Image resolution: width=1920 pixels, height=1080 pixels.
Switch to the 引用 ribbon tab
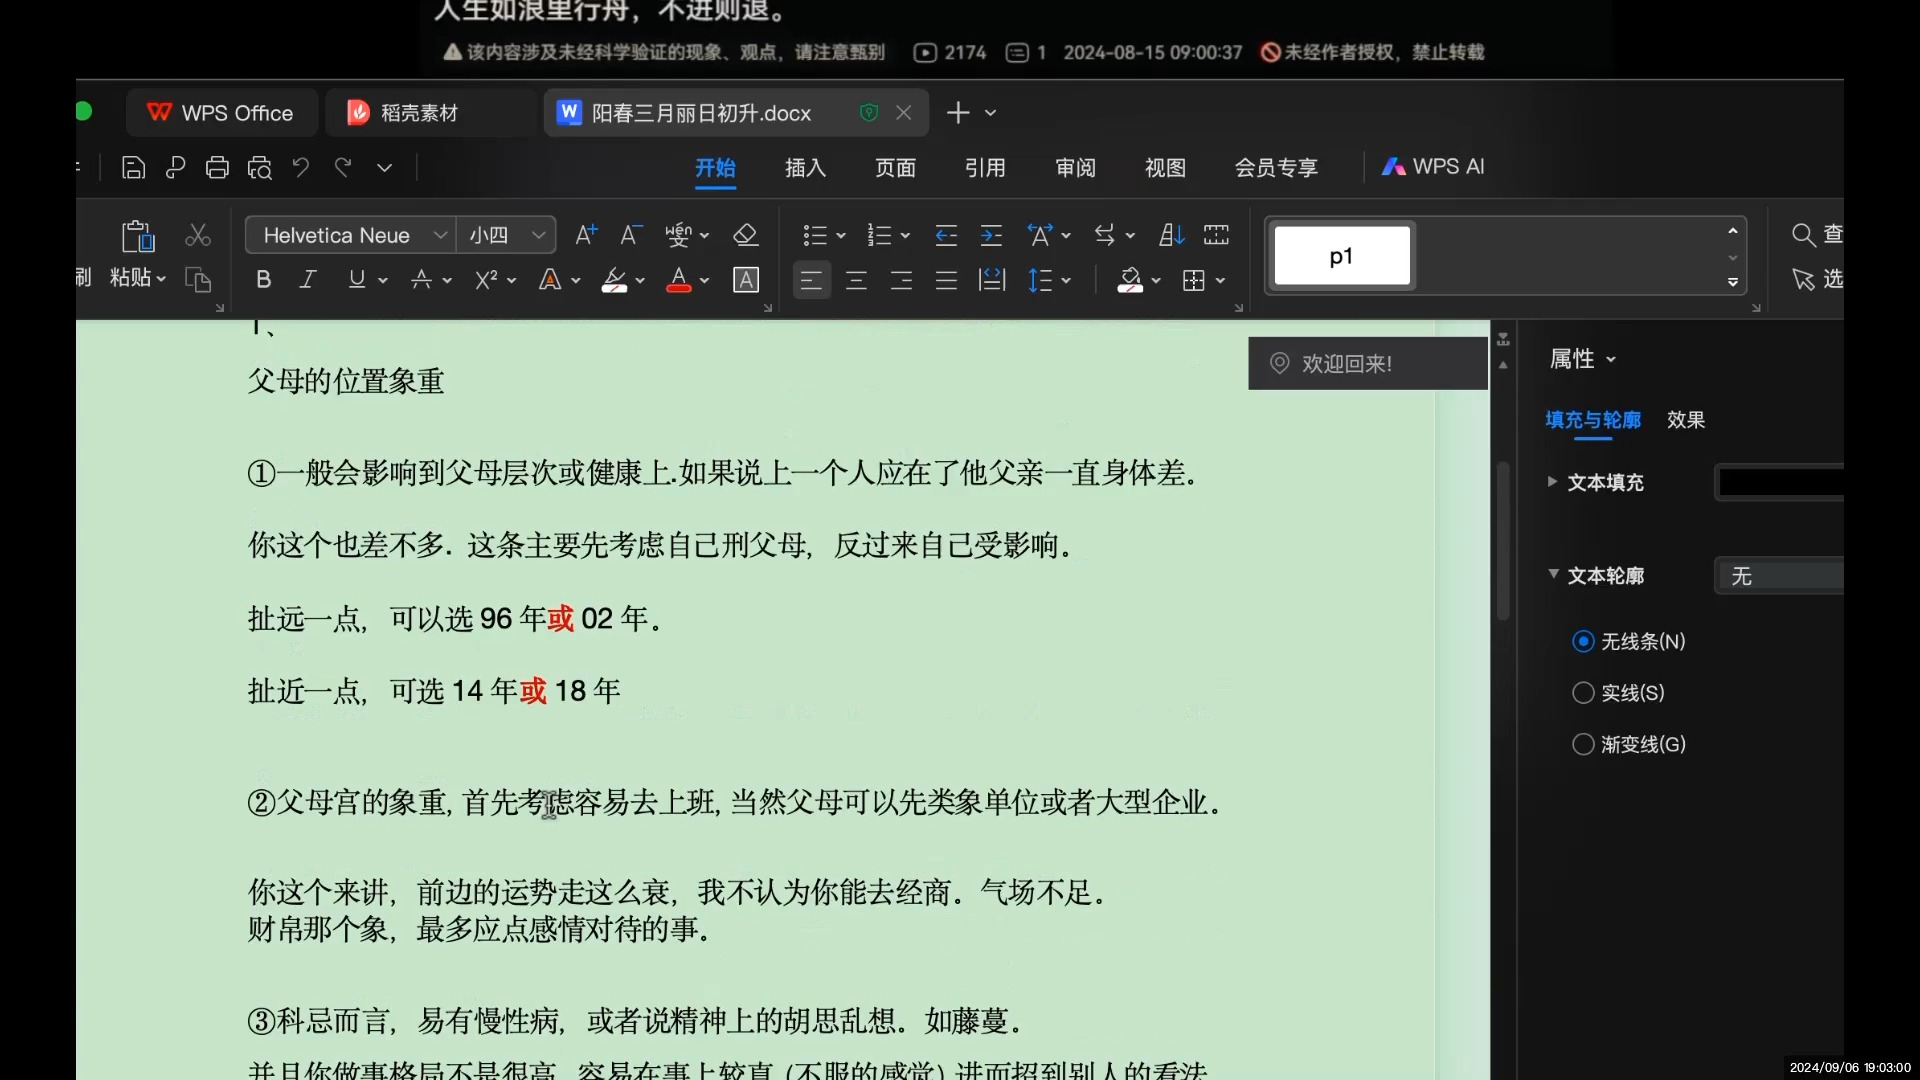point(986,168)
